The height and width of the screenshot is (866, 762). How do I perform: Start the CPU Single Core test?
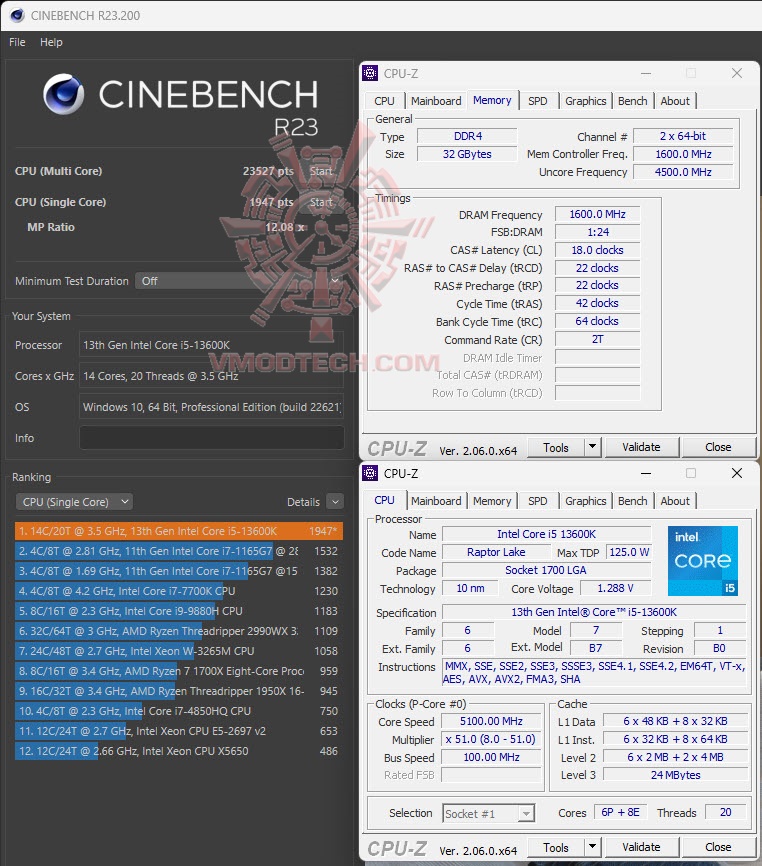click(x=321, y=202)
